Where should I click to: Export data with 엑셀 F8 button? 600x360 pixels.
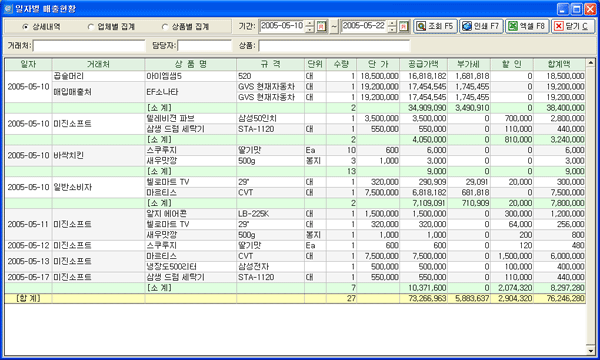point(527,26)
